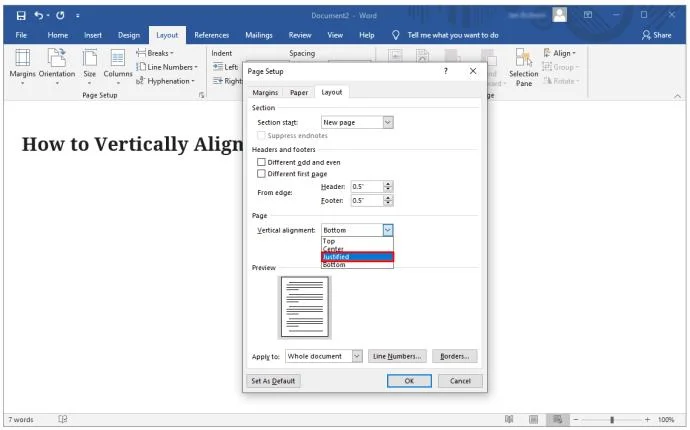Open the page Size tool

[x=89, y=67]
